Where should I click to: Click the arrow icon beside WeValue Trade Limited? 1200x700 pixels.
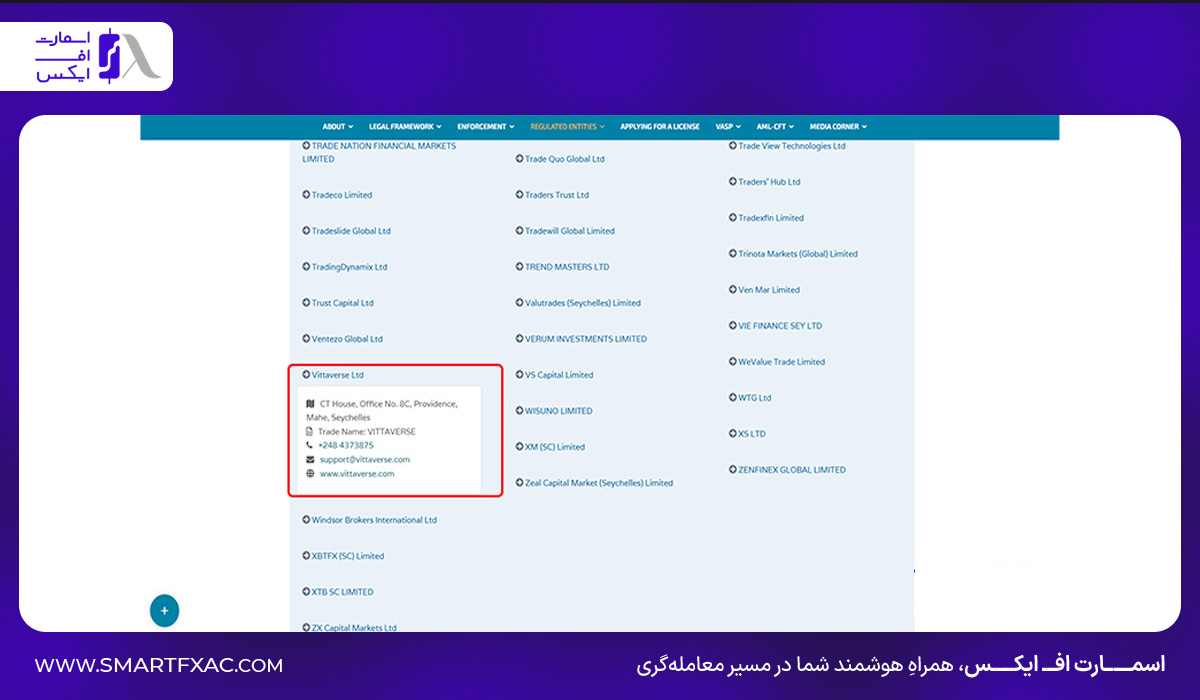coord(733,362)
